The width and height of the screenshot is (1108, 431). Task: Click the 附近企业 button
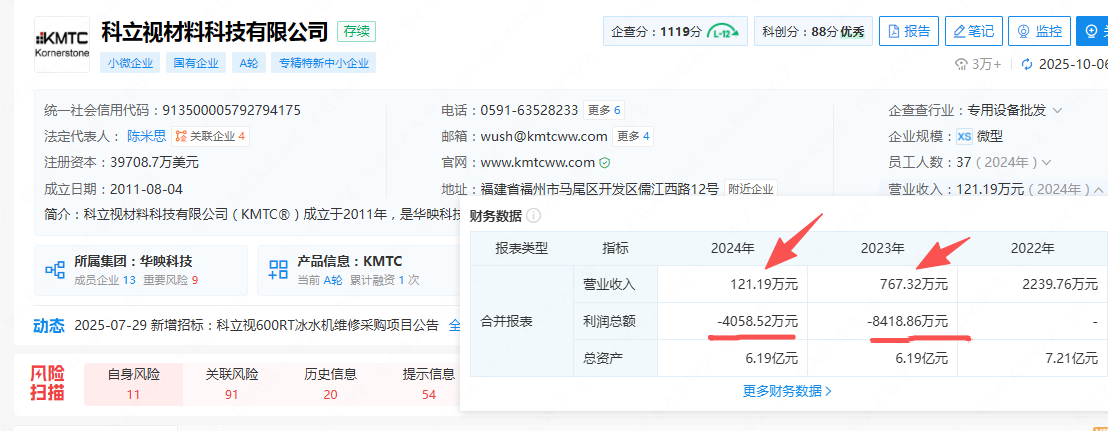pos(750,189)
